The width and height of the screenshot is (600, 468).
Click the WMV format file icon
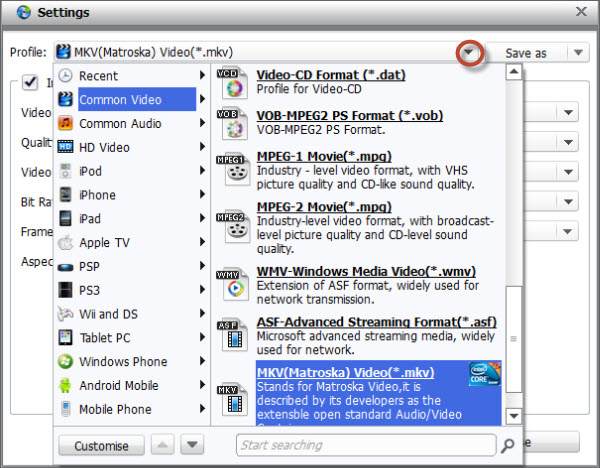[x=233, y=285]
